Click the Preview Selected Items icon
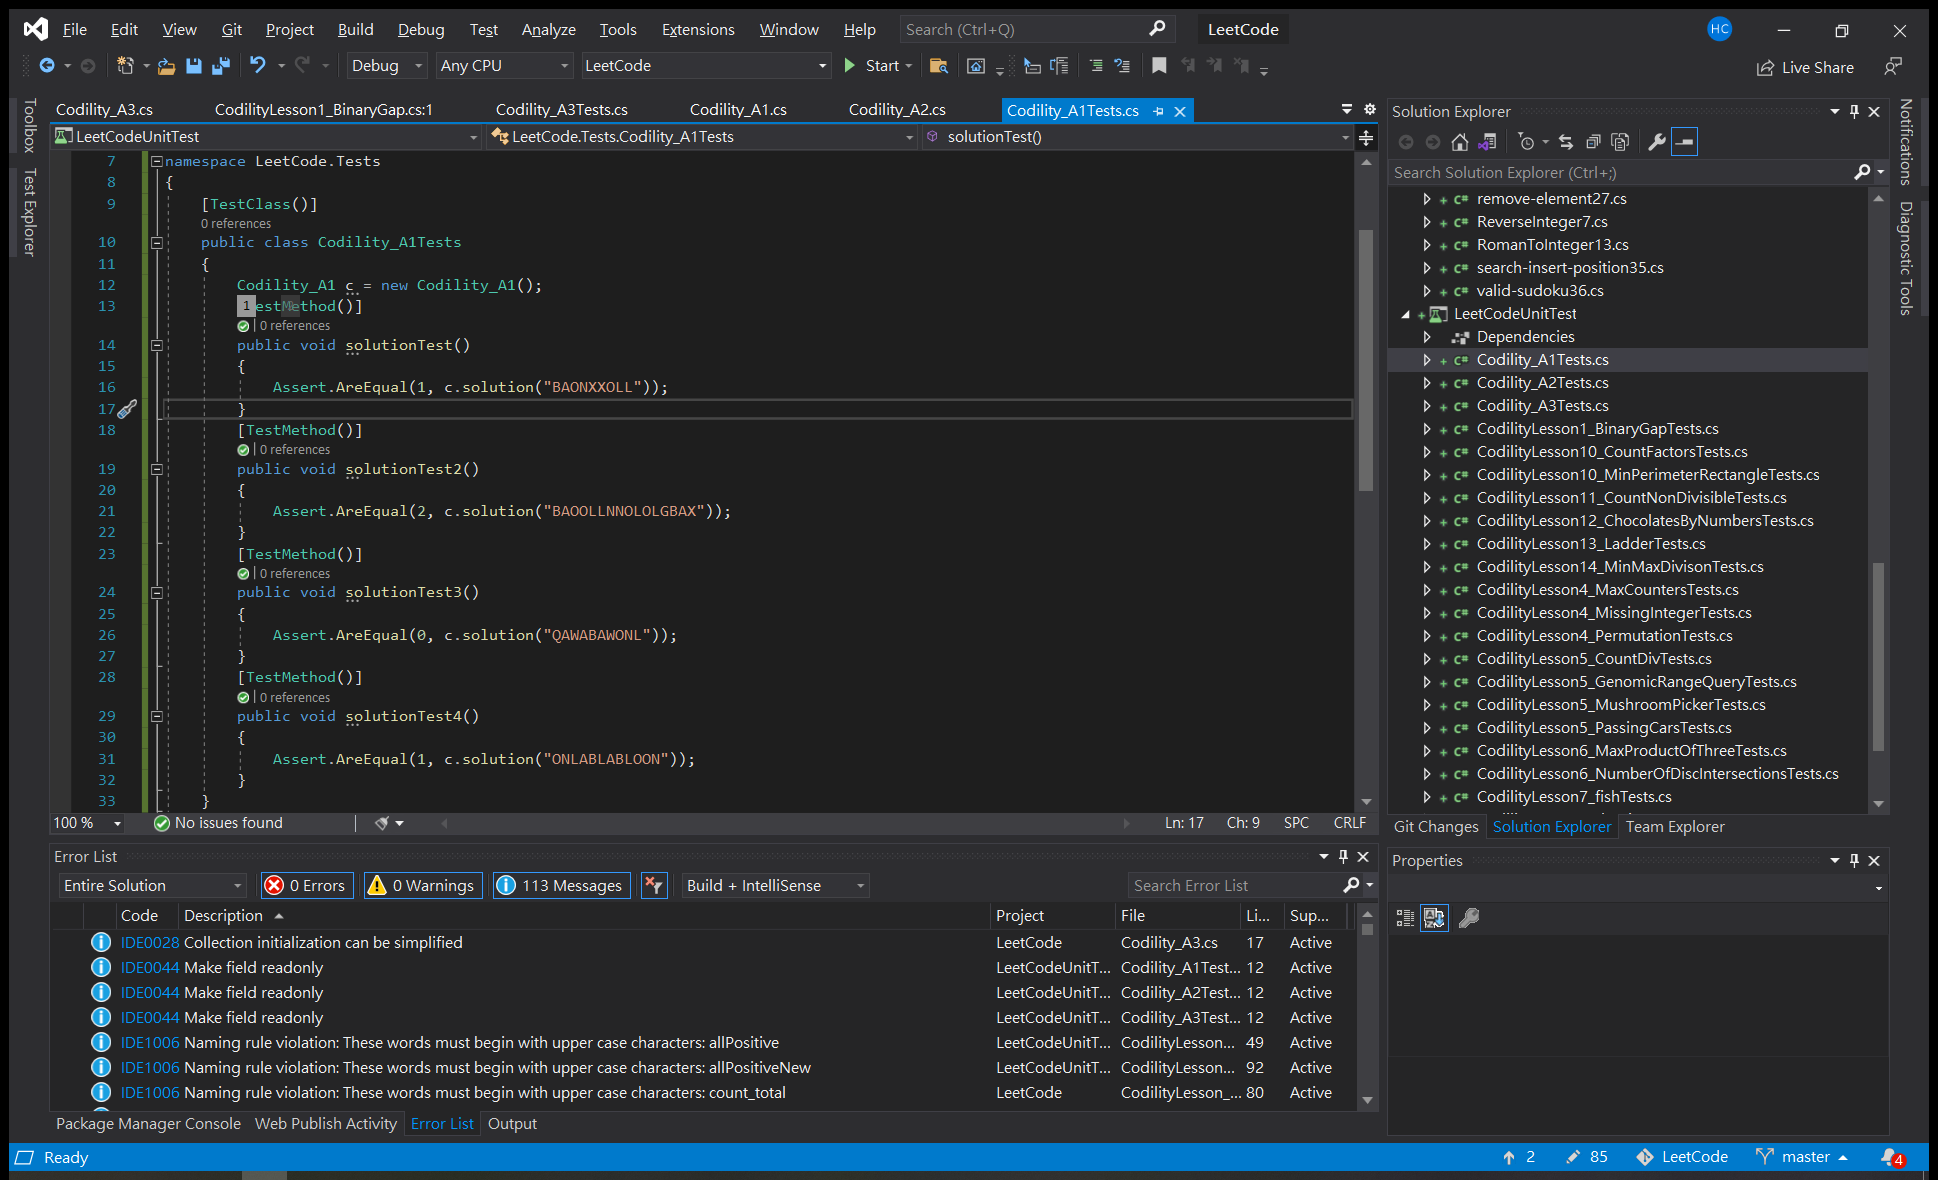Image resolution: width=1938 pixels, height=1180 pixels. coord(1685,142)
